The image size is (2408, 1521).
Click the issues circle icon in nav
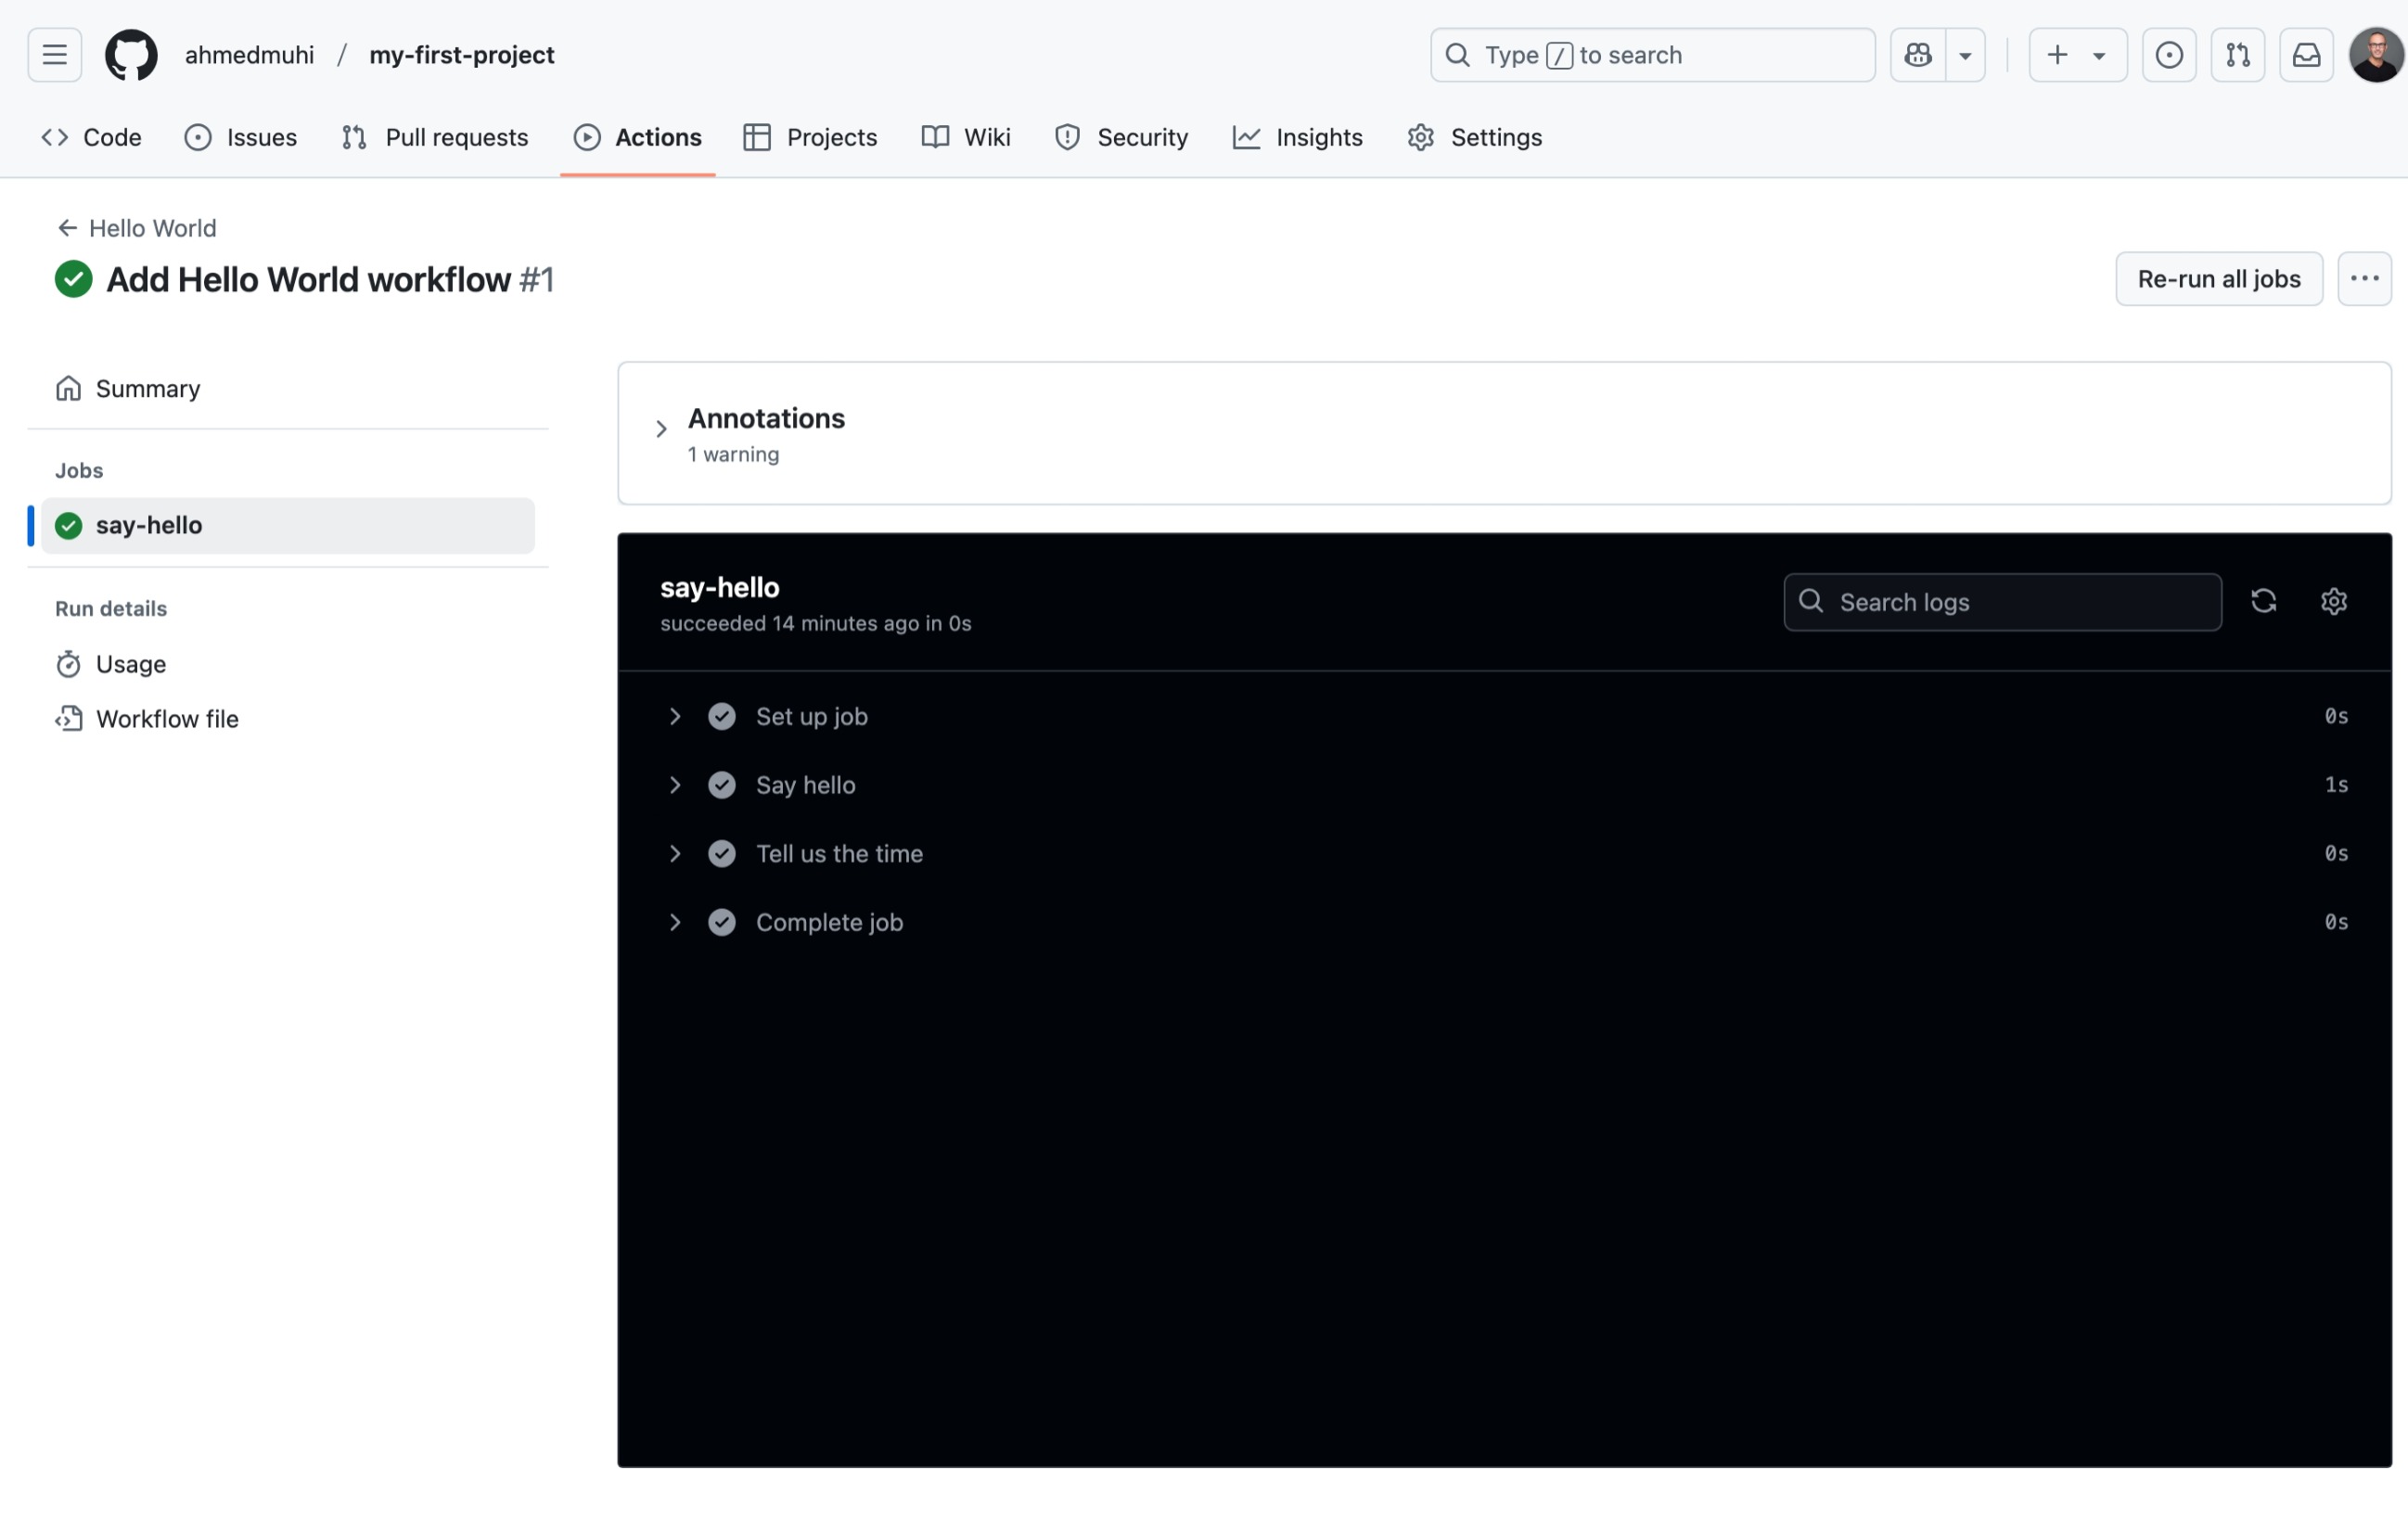tap(198, 136)
